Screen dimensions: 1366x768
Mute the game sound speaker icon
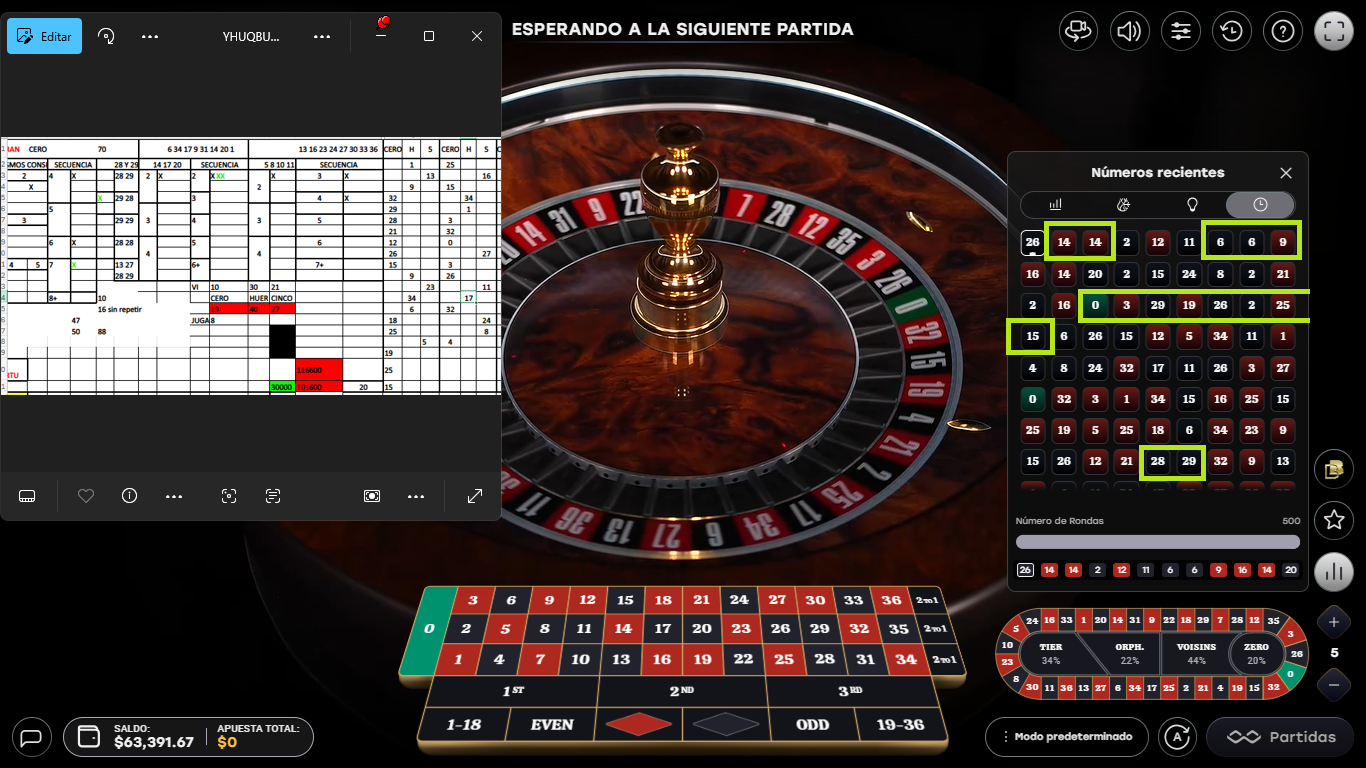click(1130, 31)
